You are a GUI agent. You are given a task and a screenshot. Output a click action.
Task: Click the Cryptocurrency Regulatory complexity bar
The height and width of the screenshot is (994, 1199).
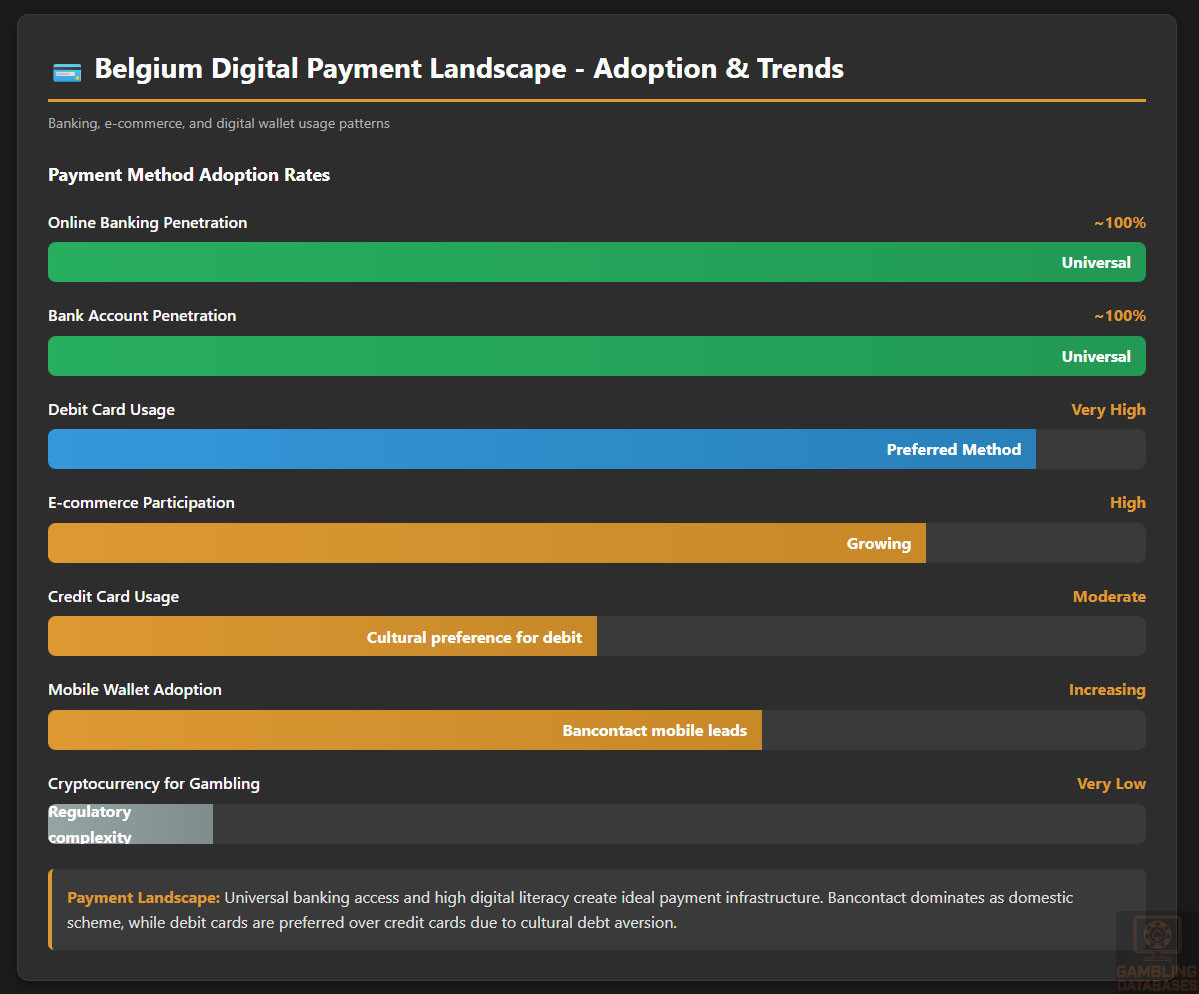point(130,824)
